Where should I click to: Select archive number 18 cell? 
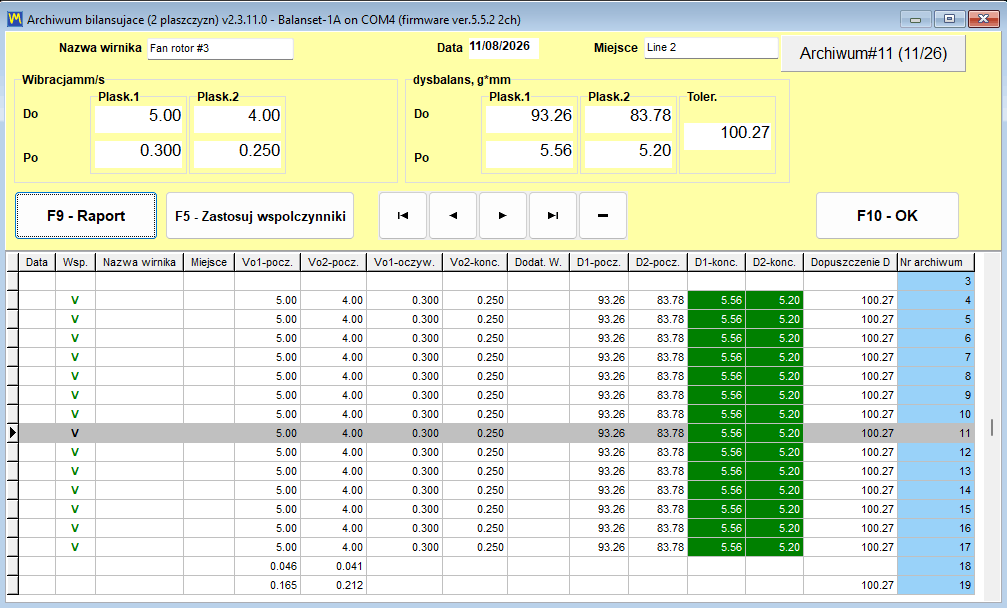pyautogui.click(x=936, y=566)
